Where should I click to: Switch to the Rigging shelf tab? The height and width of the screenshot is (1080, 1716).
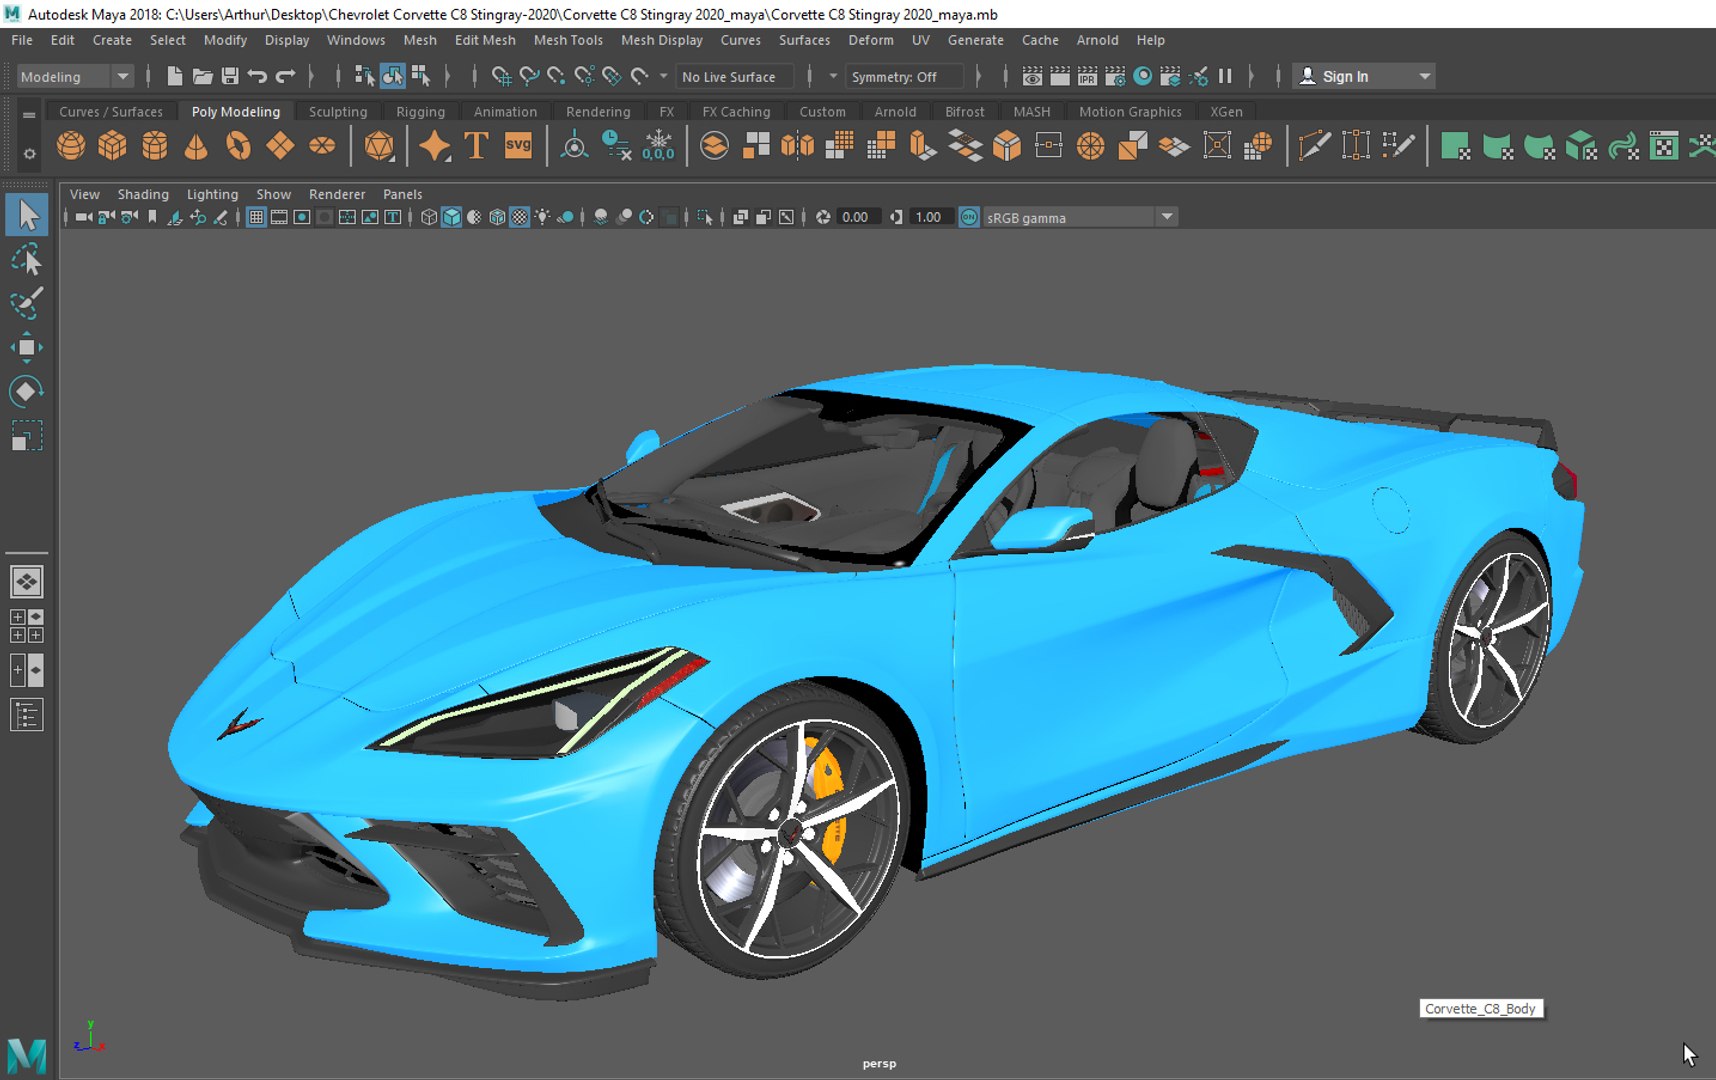420,112
